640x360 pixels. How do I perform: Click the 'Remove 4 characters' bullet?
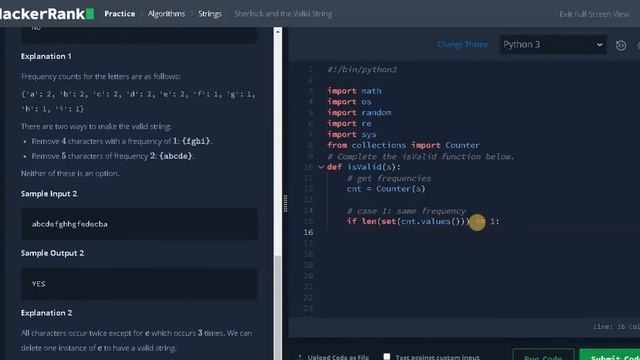(122, 141)
